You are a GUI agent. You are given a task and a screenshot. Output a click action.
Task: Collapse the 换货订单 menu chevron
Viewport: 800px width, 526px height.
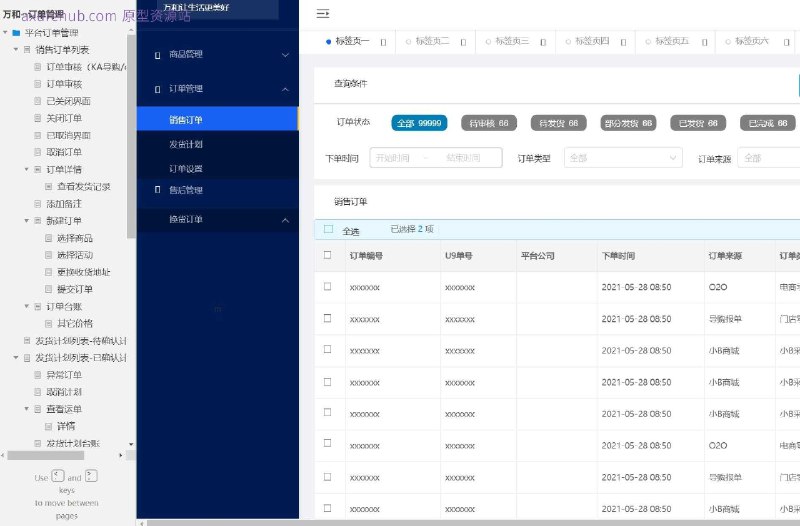click(285, 220)
